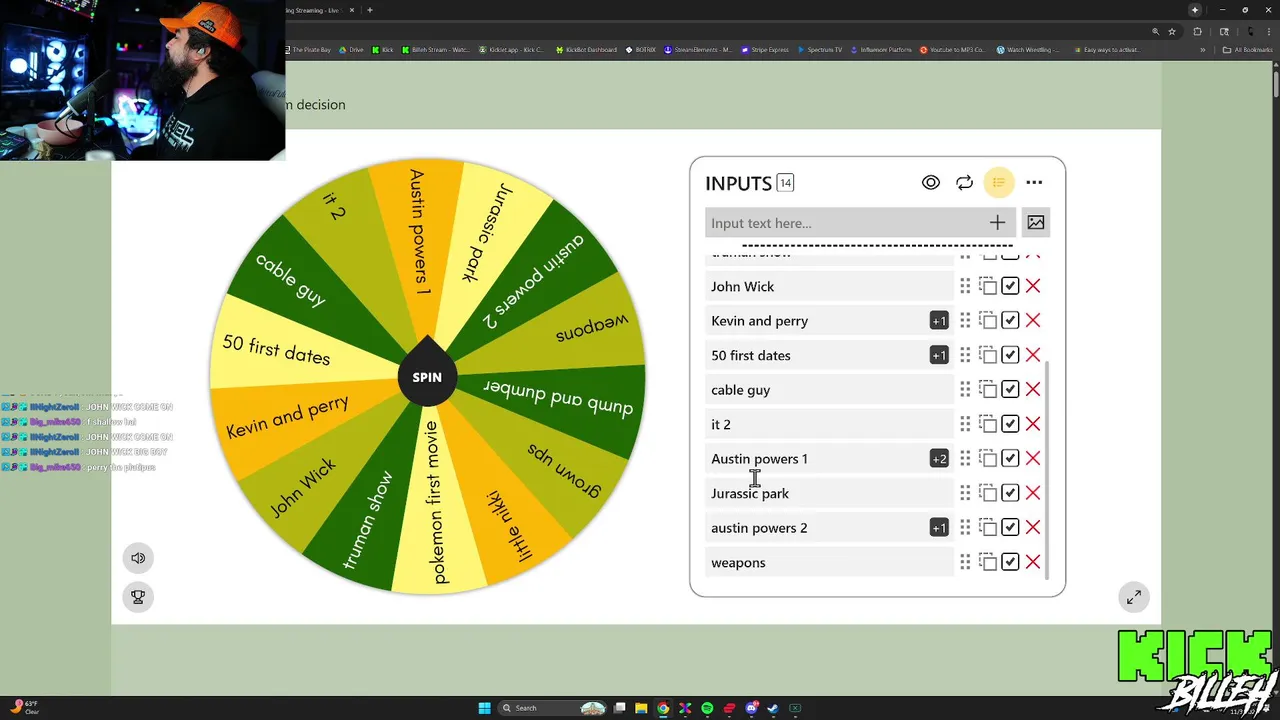
Task: Click the inputs list scrollbar
Action: 1048,470
